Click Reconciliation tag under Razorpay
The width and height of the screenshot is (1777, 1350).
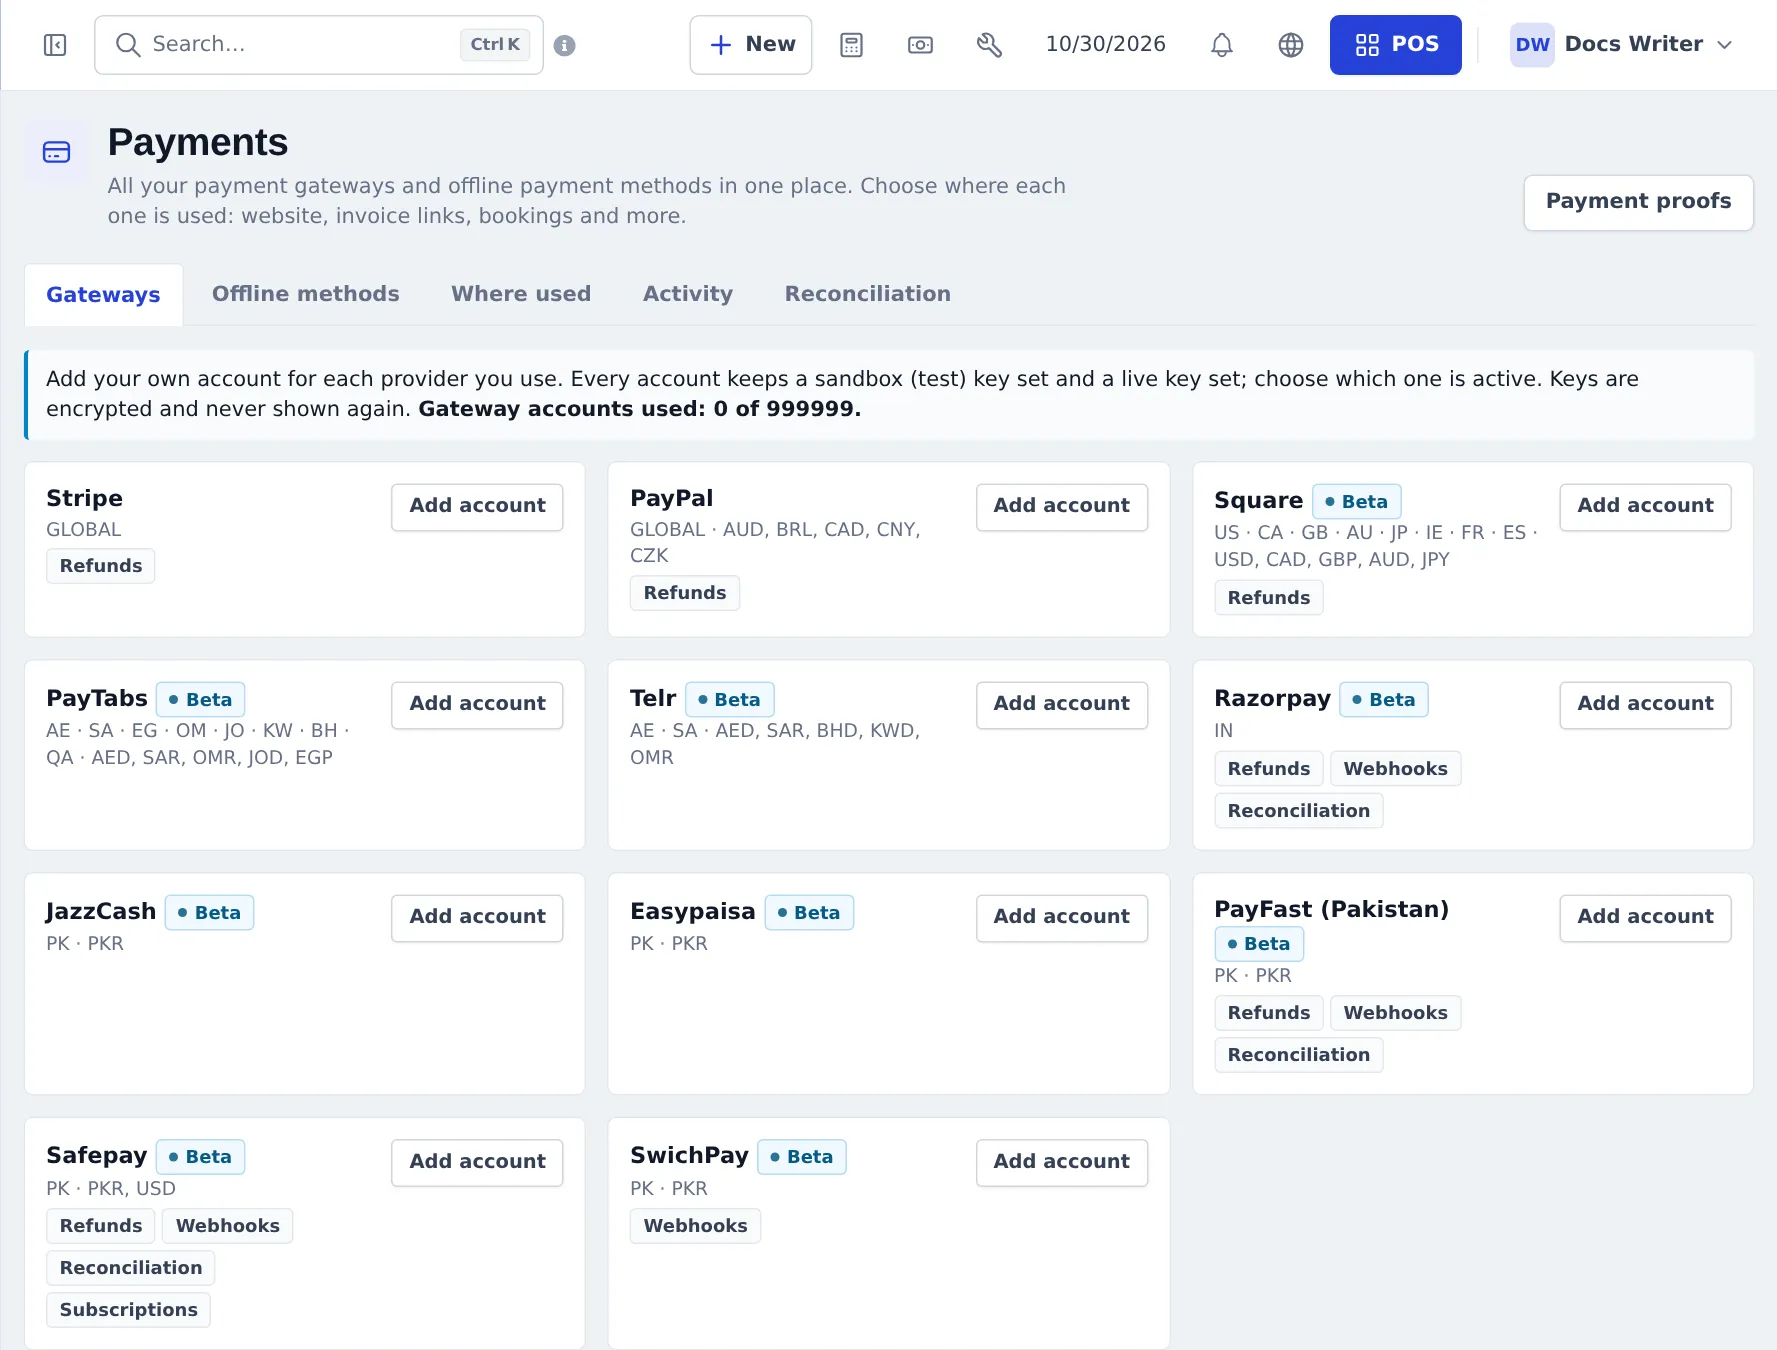click(x=1298, y=811)
